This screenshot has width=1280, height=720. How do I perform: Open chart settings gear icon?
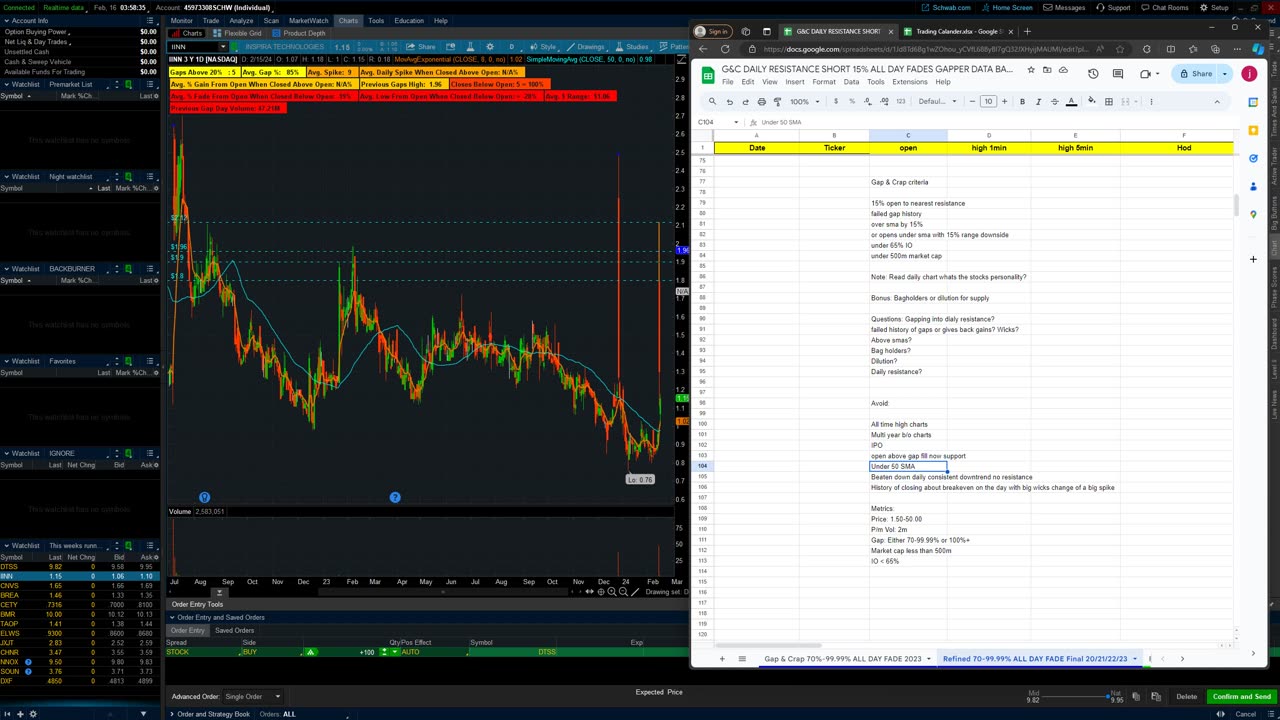pos(489,47)
